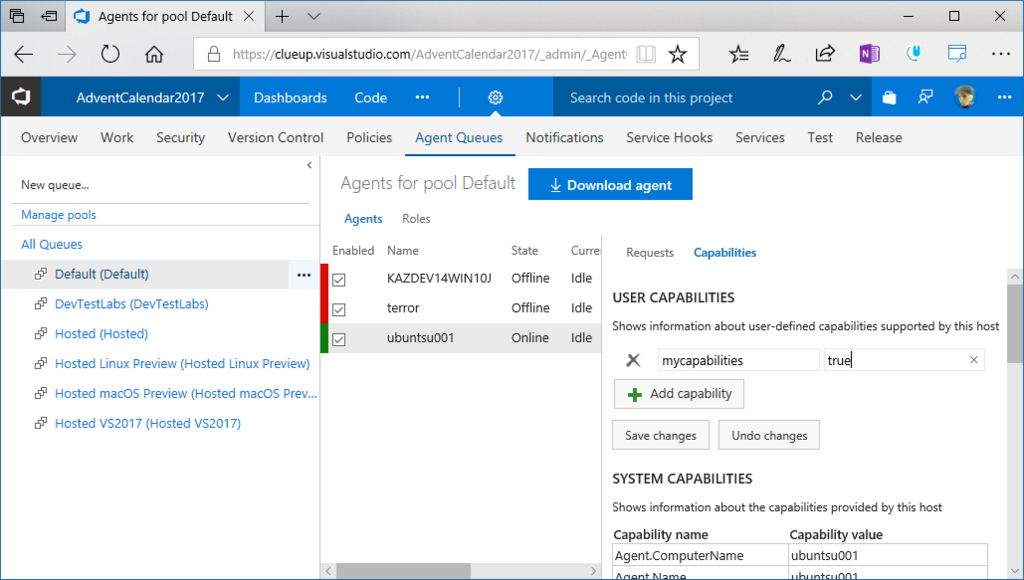
Task: Click the OneNote extension icon
Action: pos(869,54)
